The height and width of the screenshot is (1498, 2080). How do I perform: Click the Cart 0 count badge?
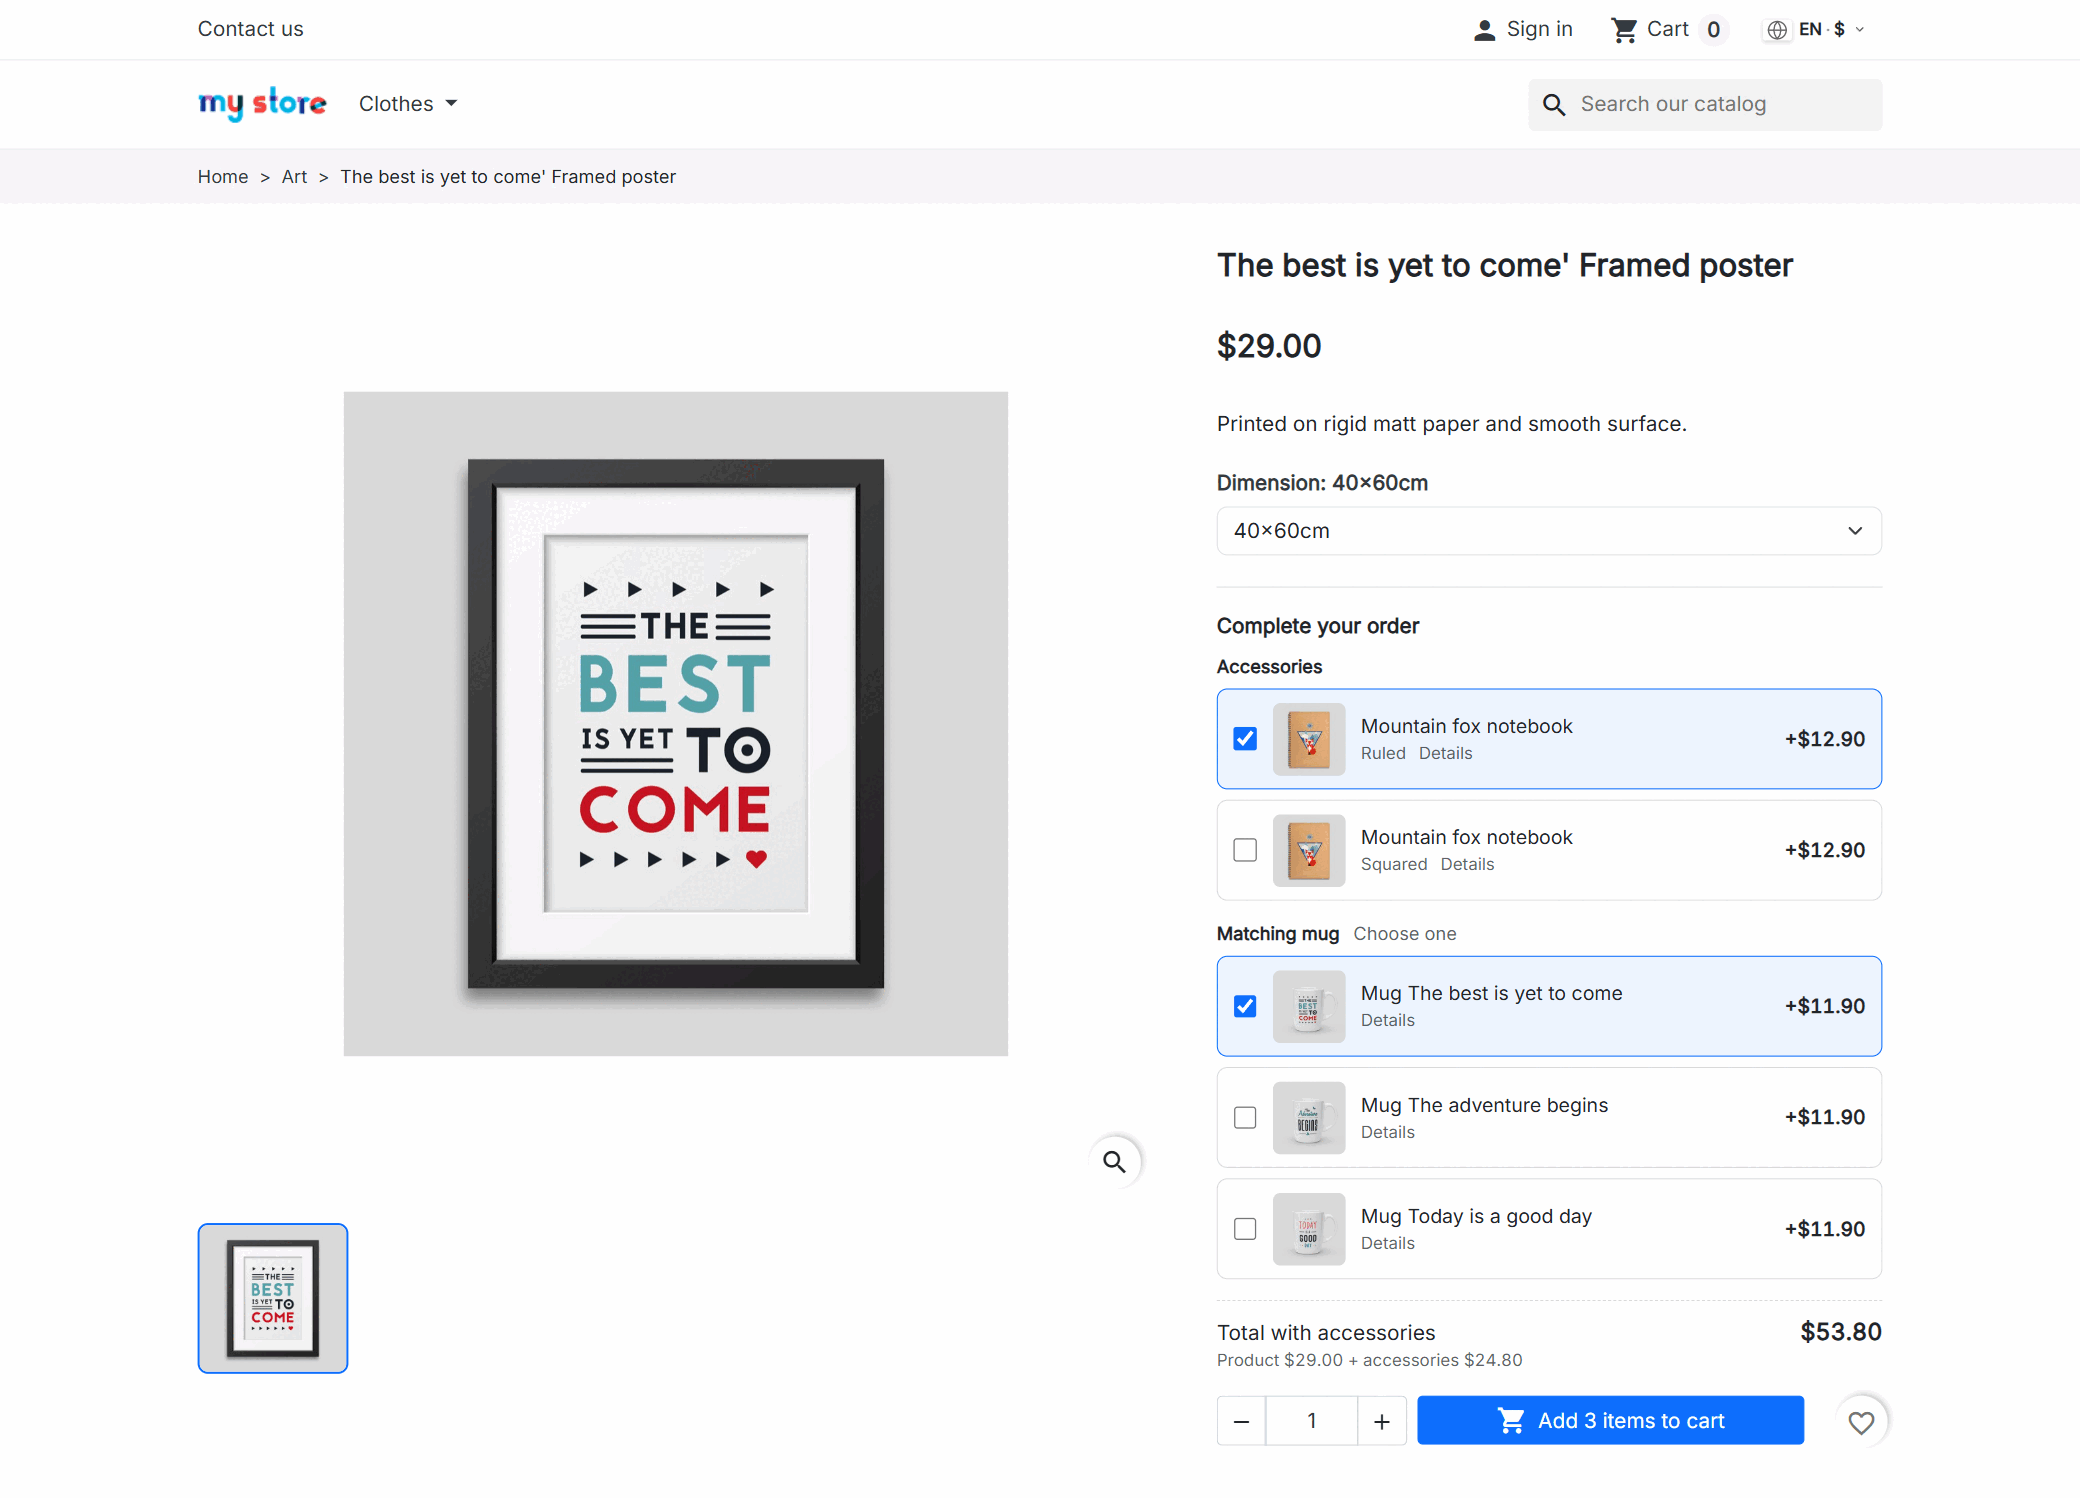coord(1713,30)
